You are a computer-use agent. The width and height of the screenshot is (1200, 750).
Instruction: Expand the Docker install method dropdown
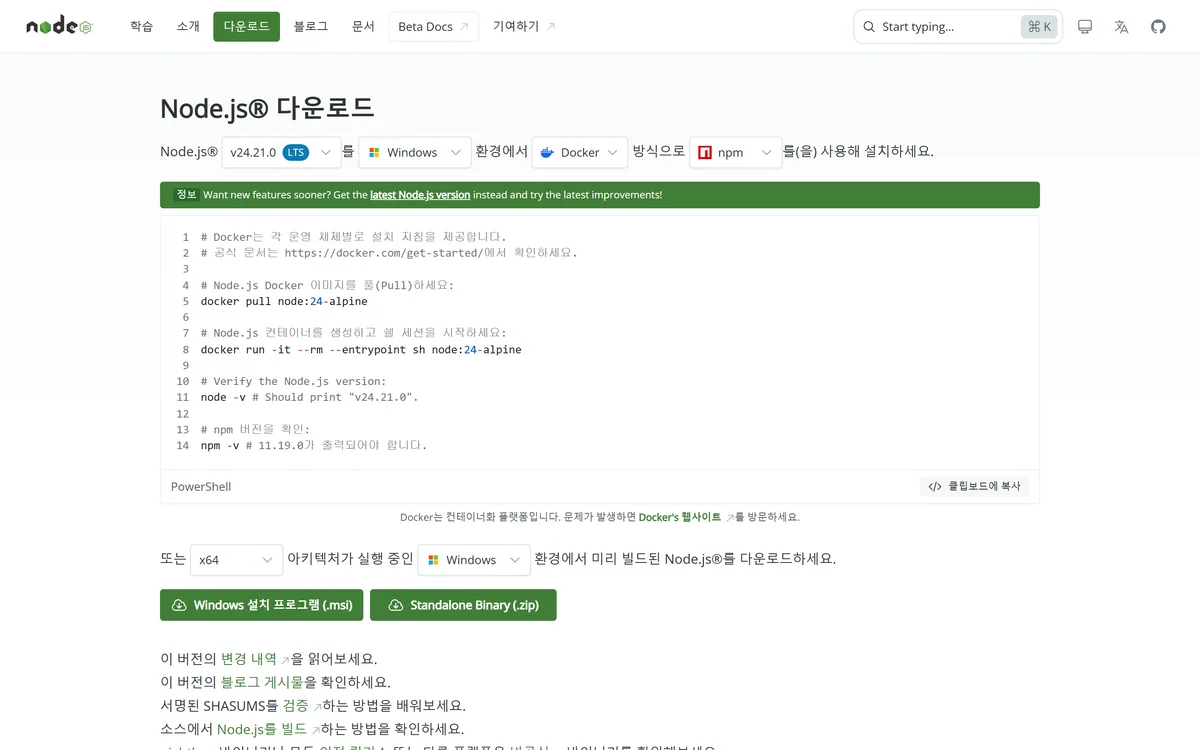coord(580,152)
